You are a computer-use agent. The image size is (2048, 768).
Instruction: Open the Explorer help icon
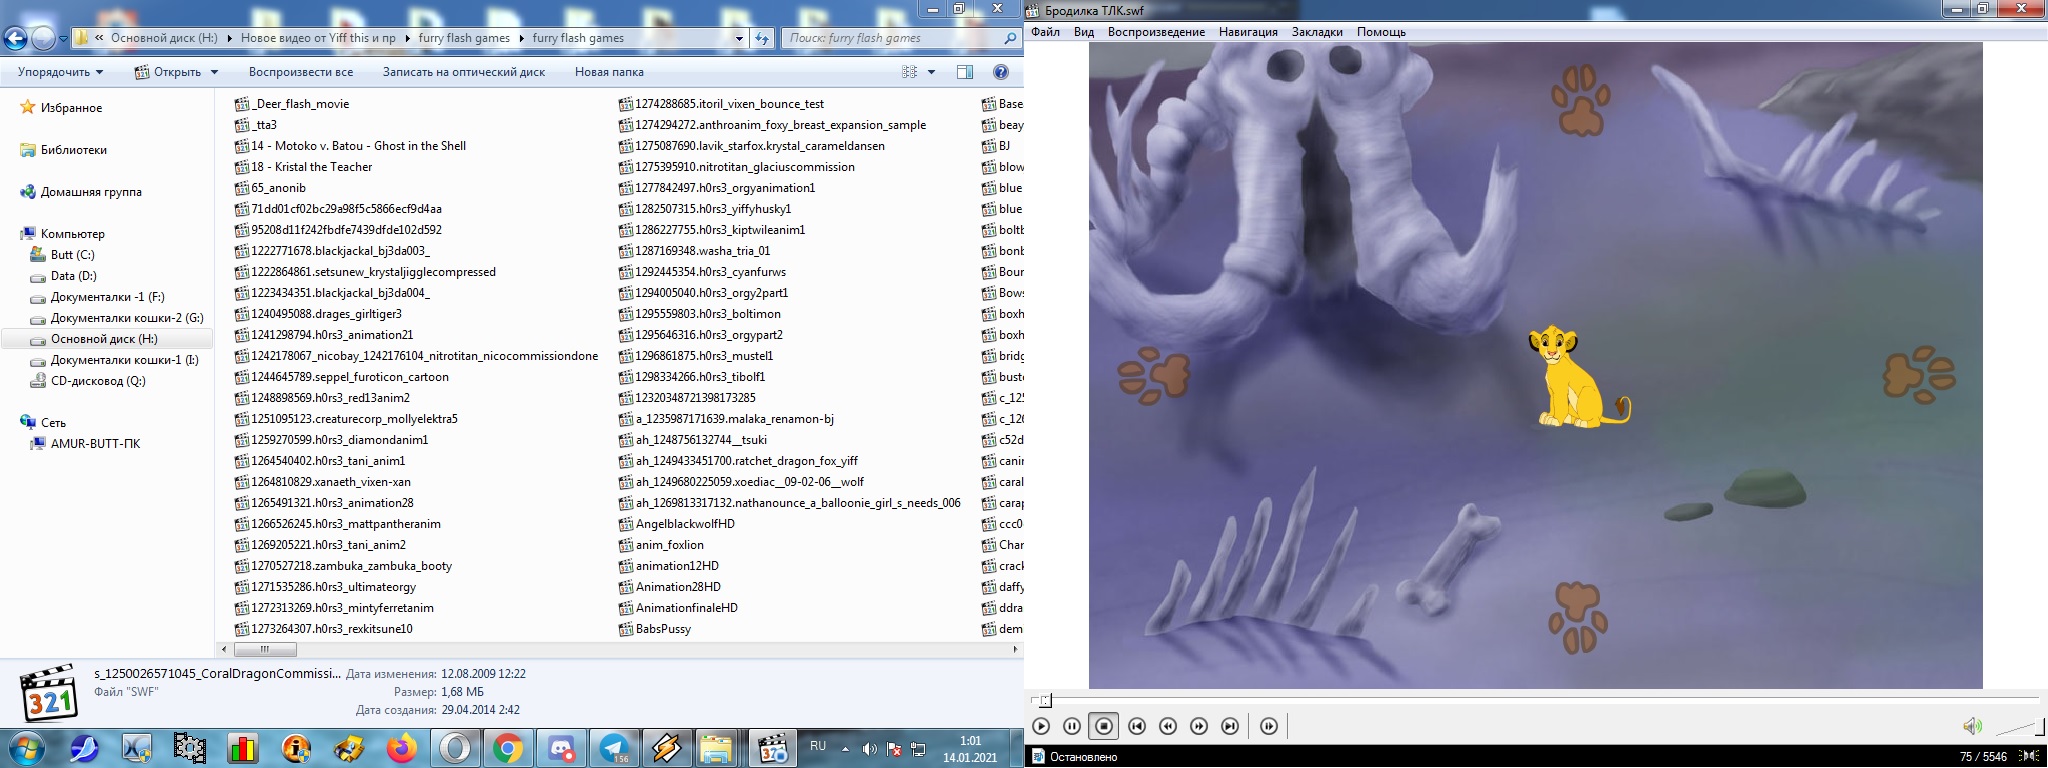[1000, 72]
